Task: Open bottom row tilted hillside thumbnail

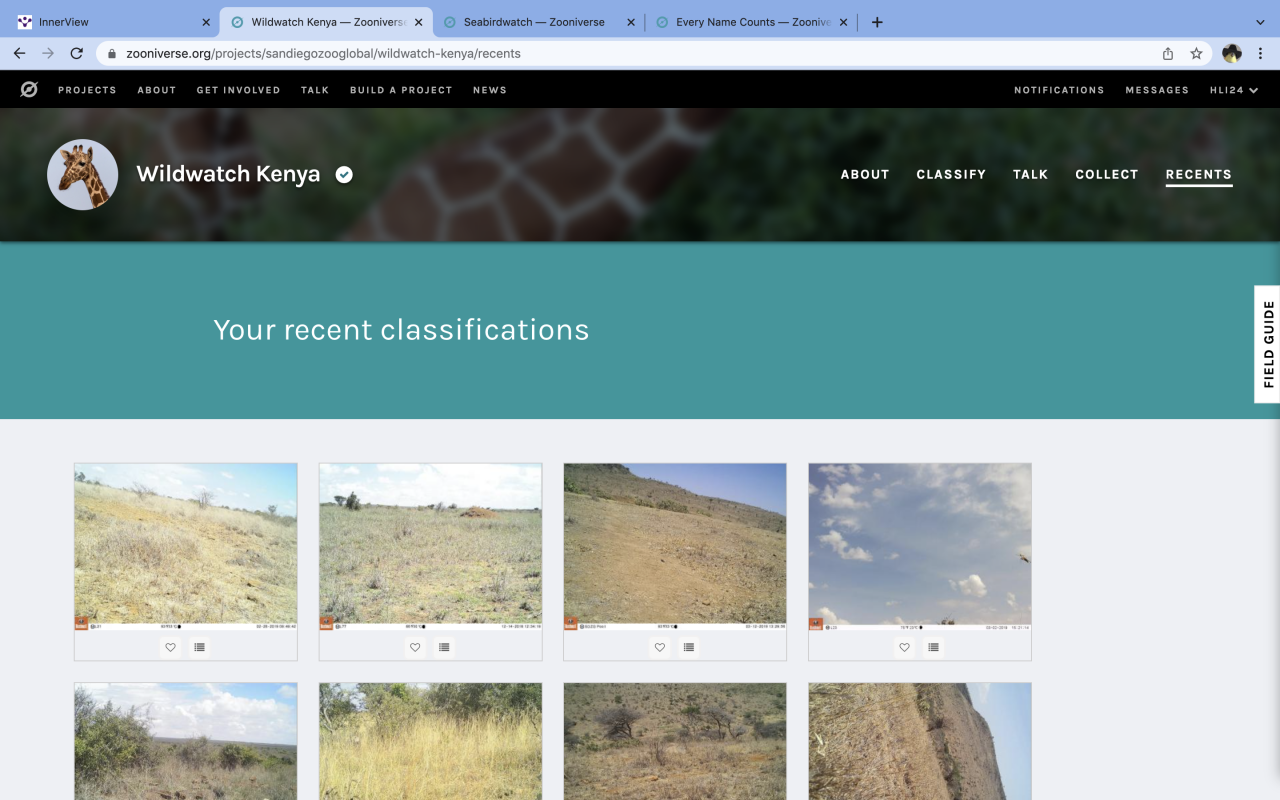Action: point(920,741)
